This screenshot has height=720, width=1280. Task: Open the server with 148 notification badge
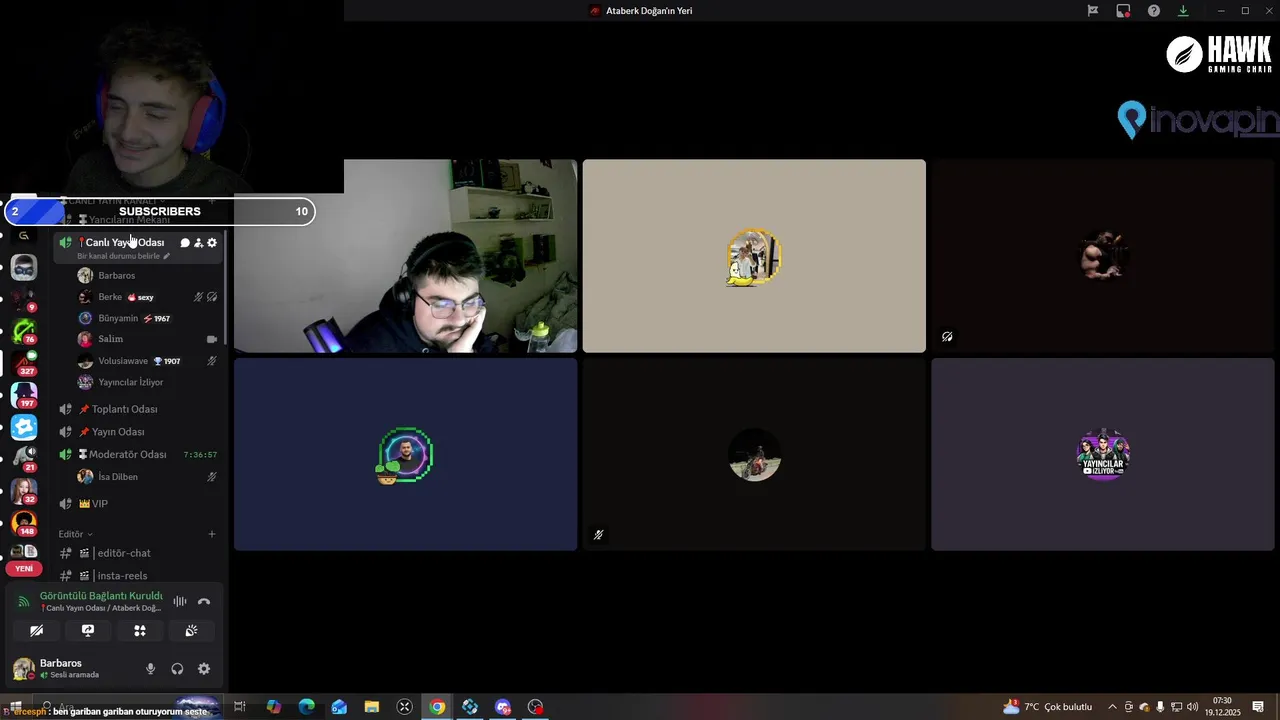tap(24, 523)
